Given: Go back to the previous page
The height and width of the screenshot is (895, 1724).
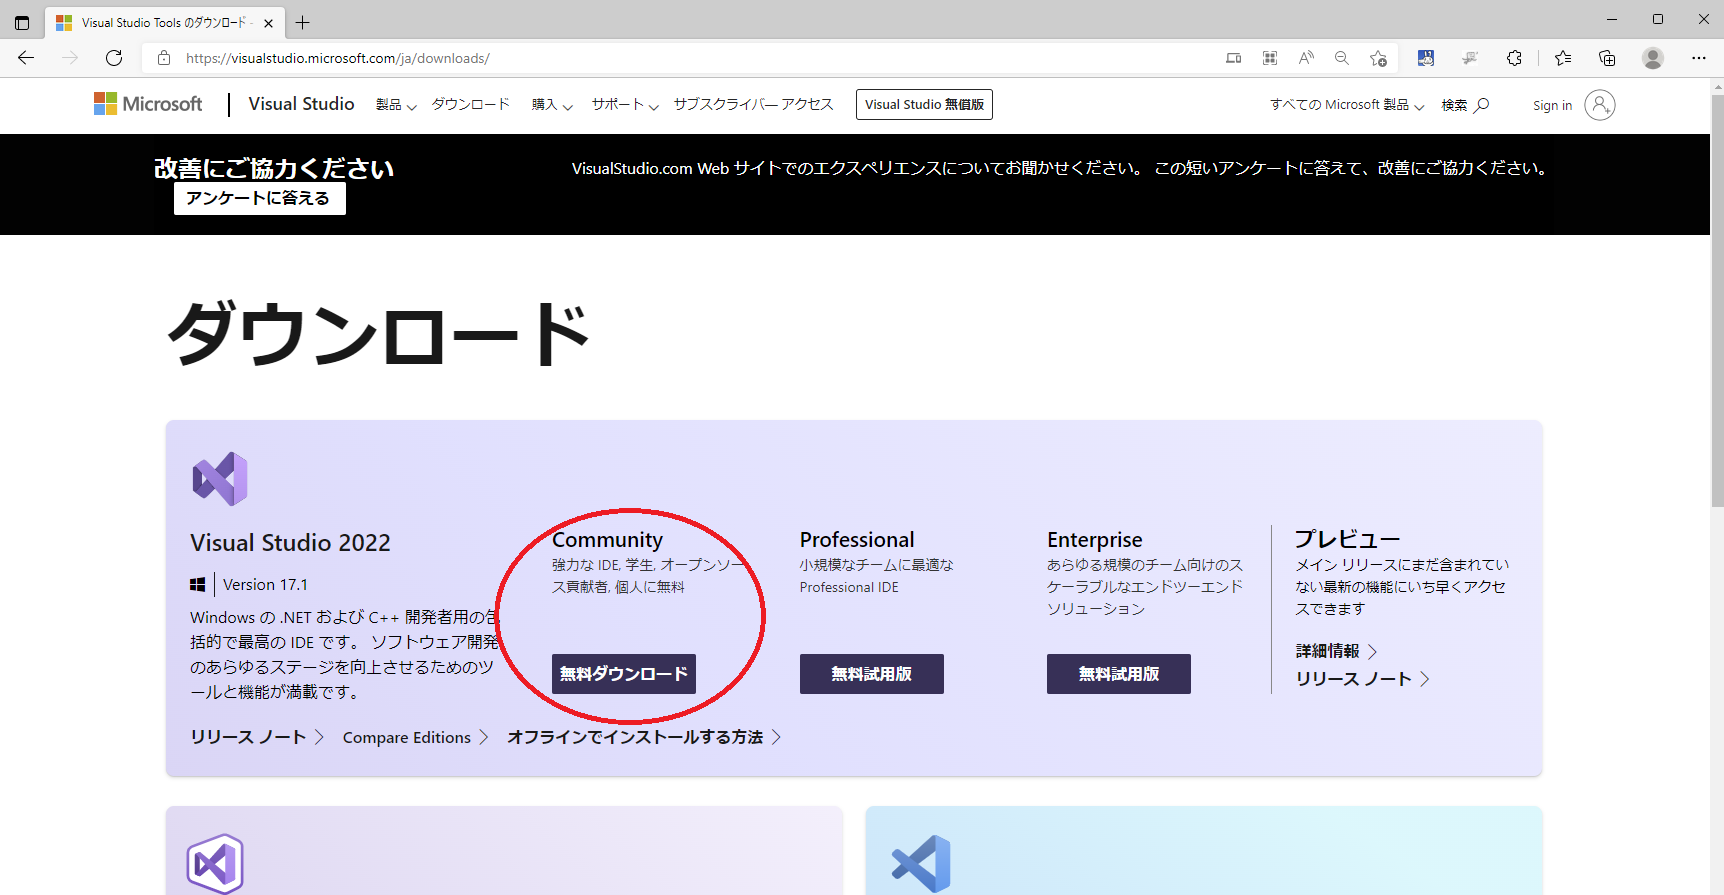Looking at the screenshot, I should point(26,58).
